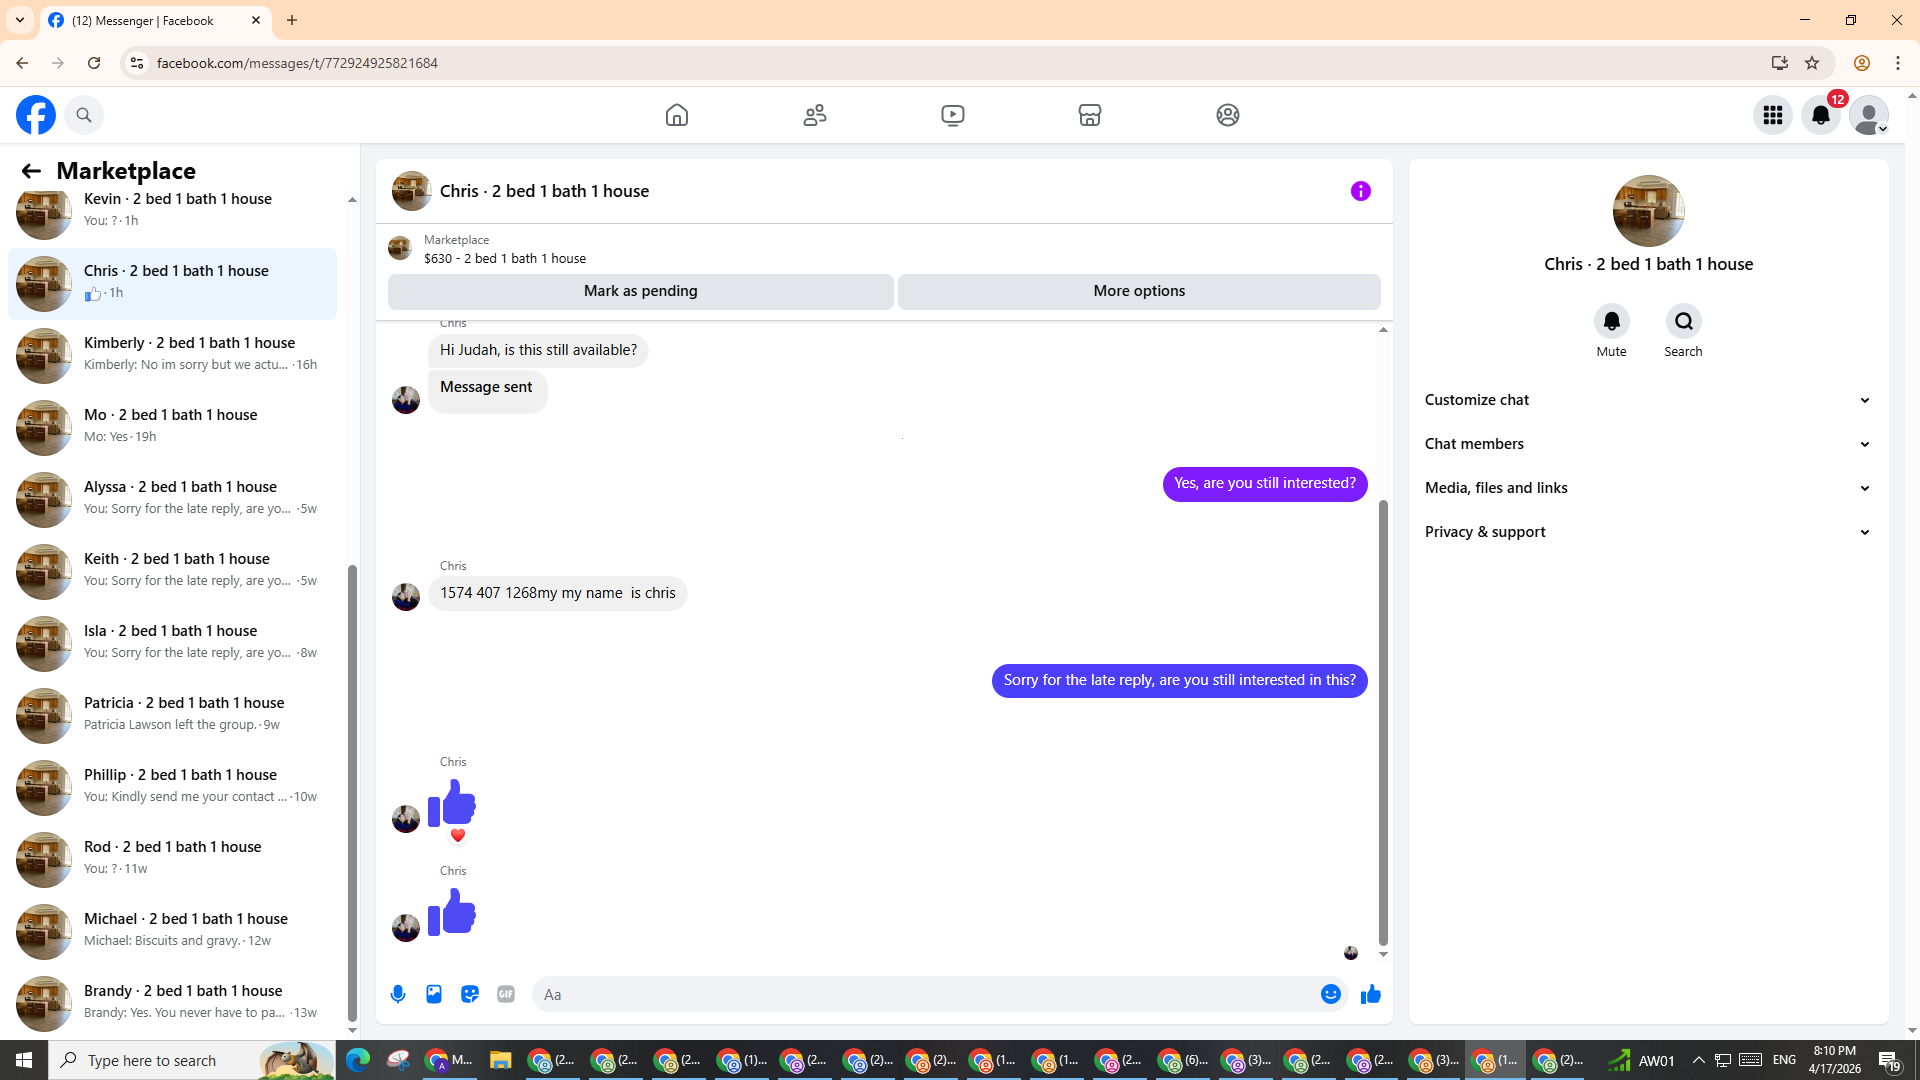Expand Chat members section

(1647, 444)
